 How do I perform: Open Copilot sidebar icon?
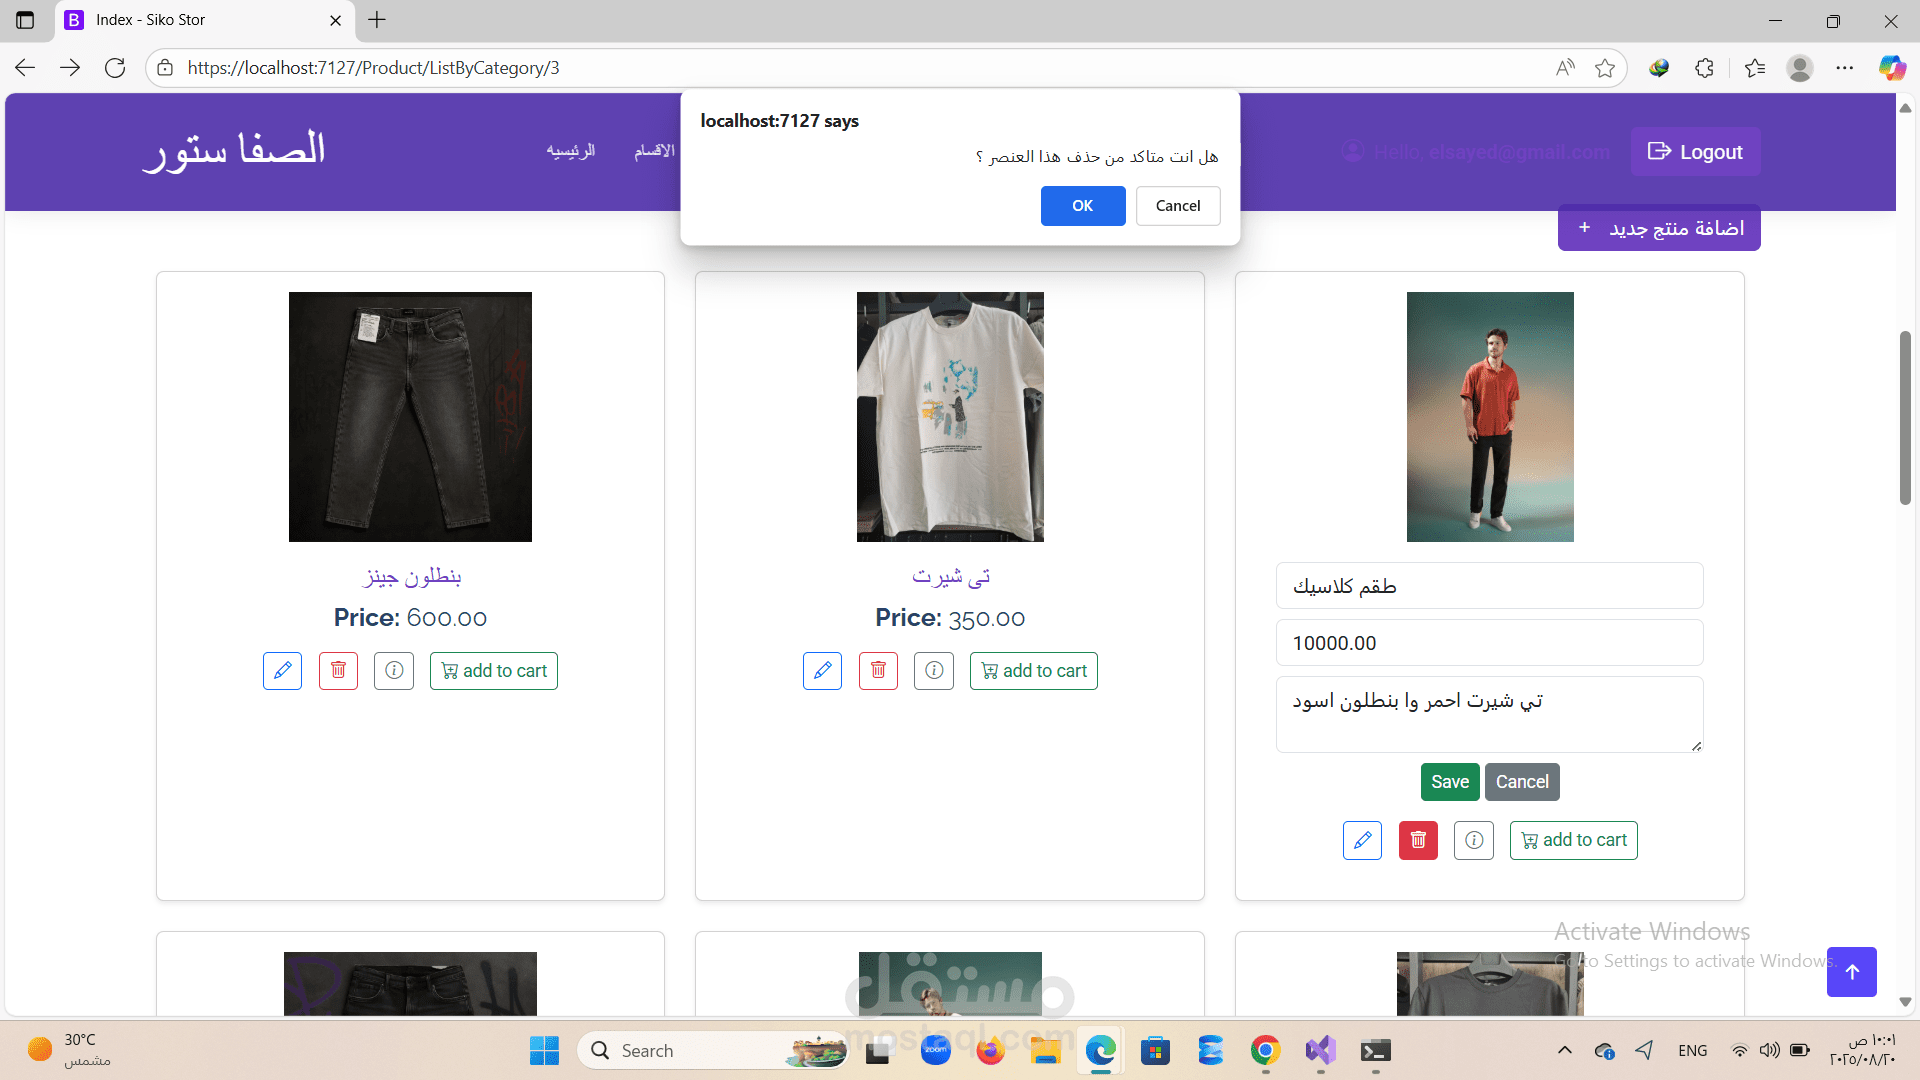(1891, 68)
